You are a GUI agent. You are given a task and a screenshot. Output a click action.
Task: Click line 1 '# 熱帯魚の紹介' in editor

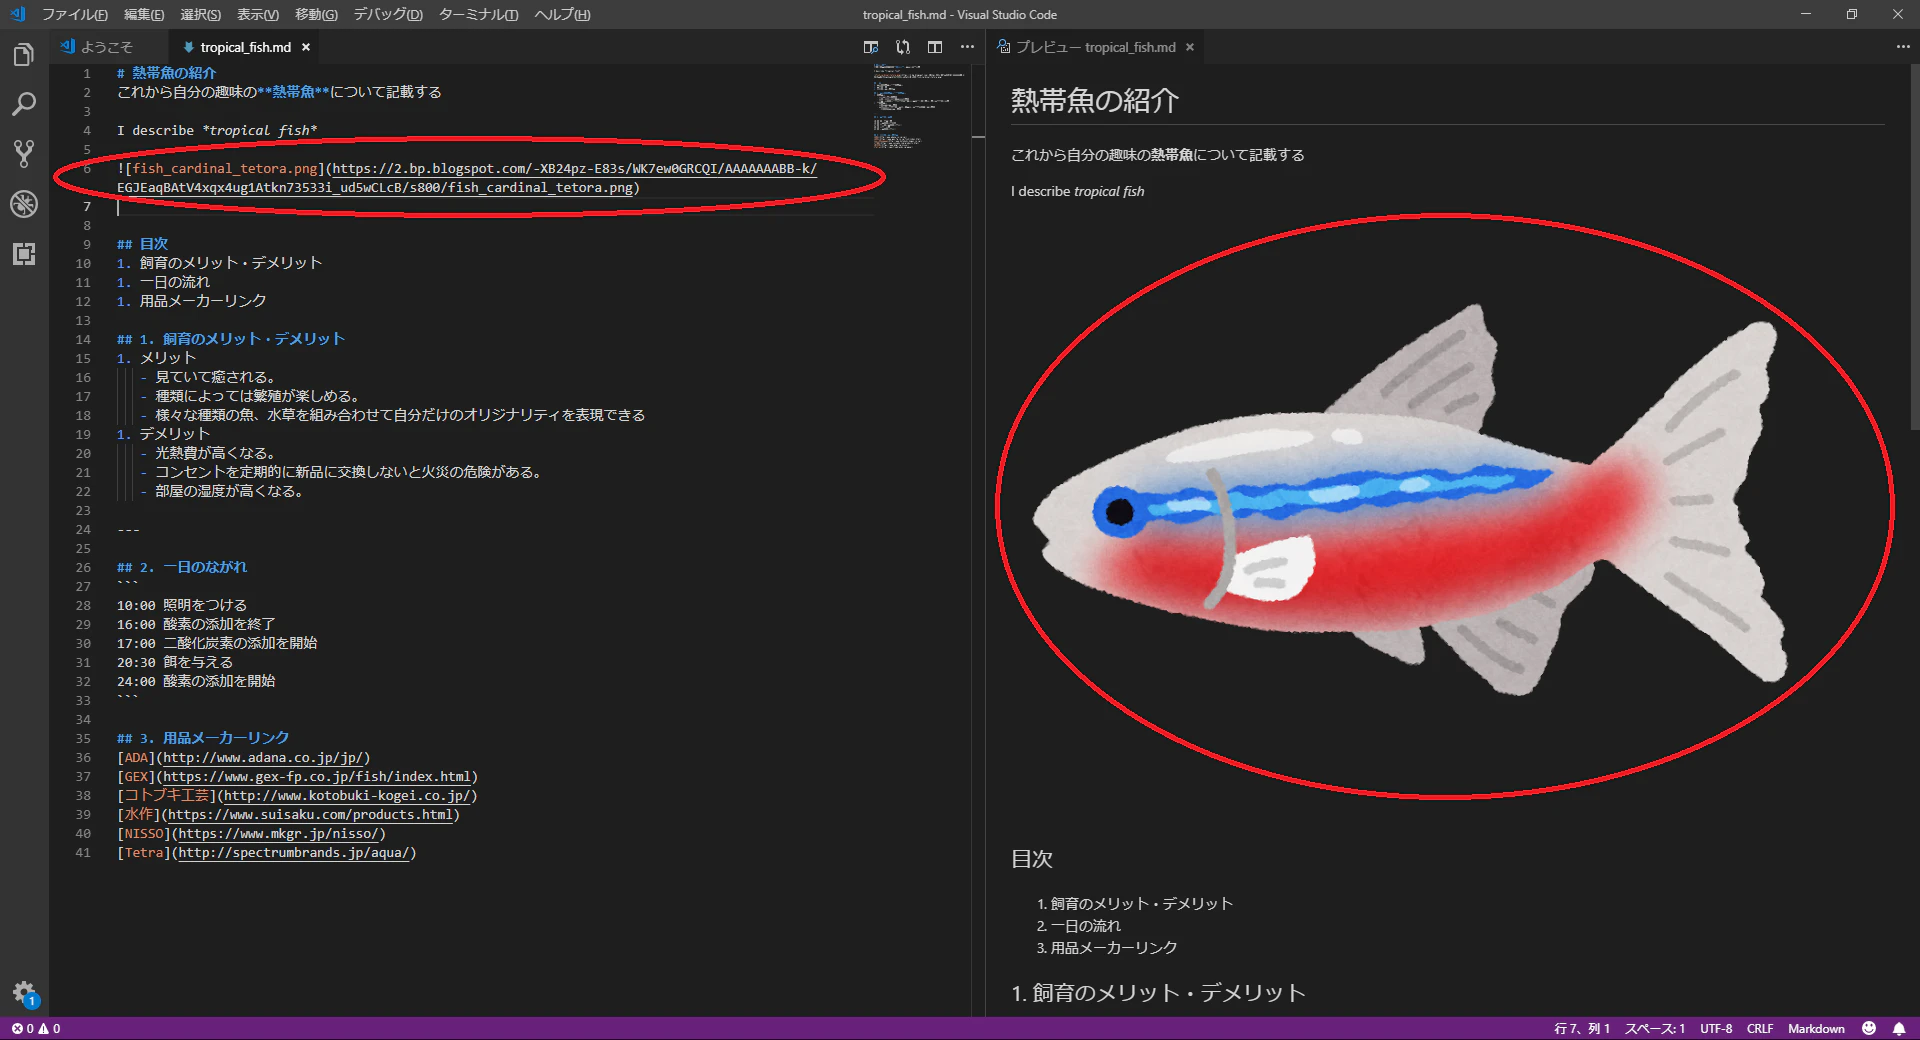point(166,73)
